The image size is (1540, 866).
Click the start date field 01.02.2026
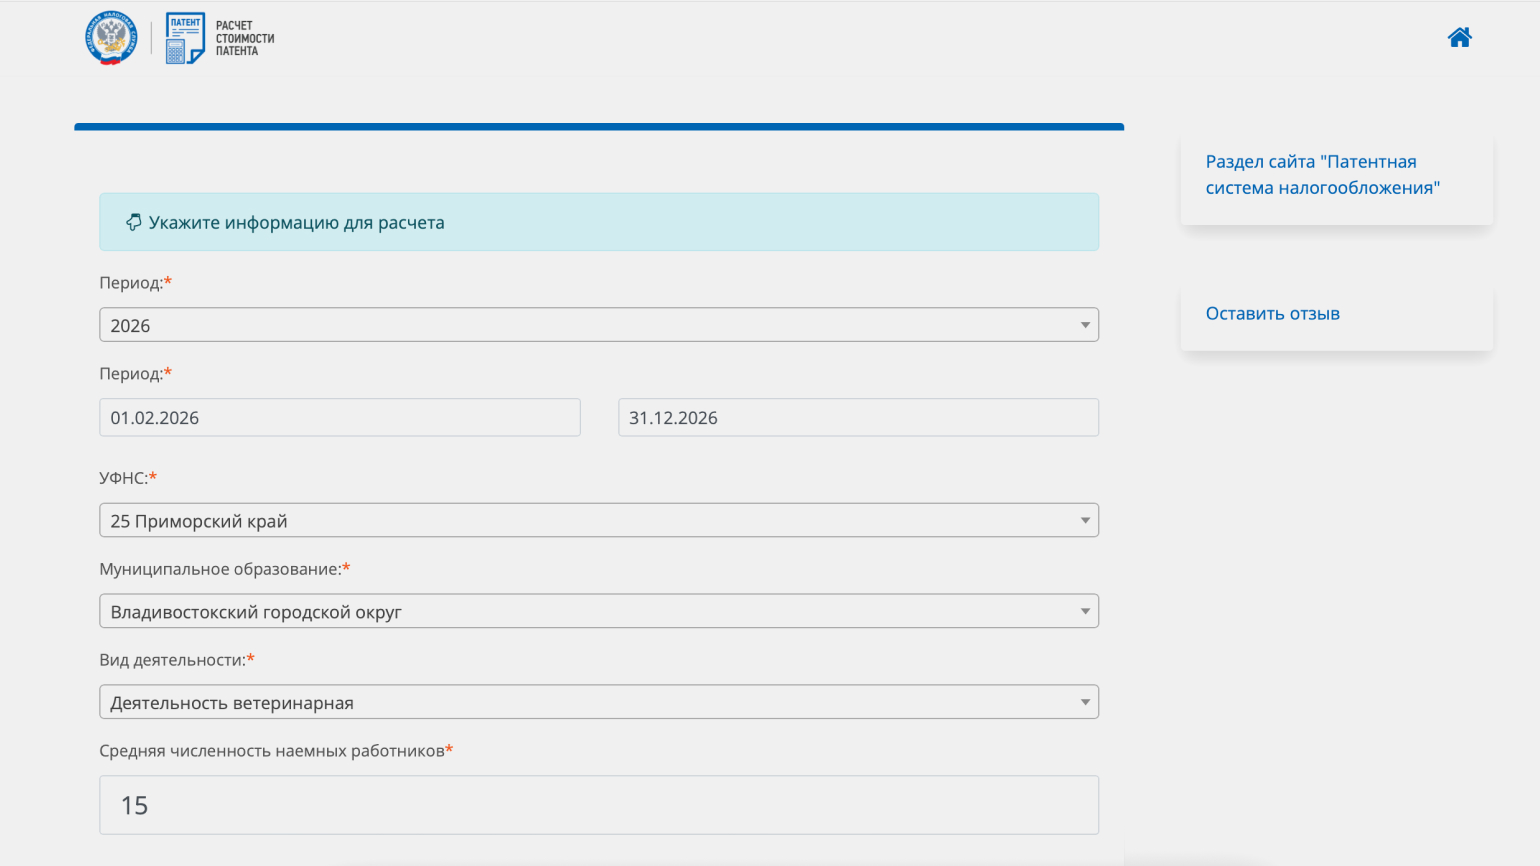click(339, 418)
